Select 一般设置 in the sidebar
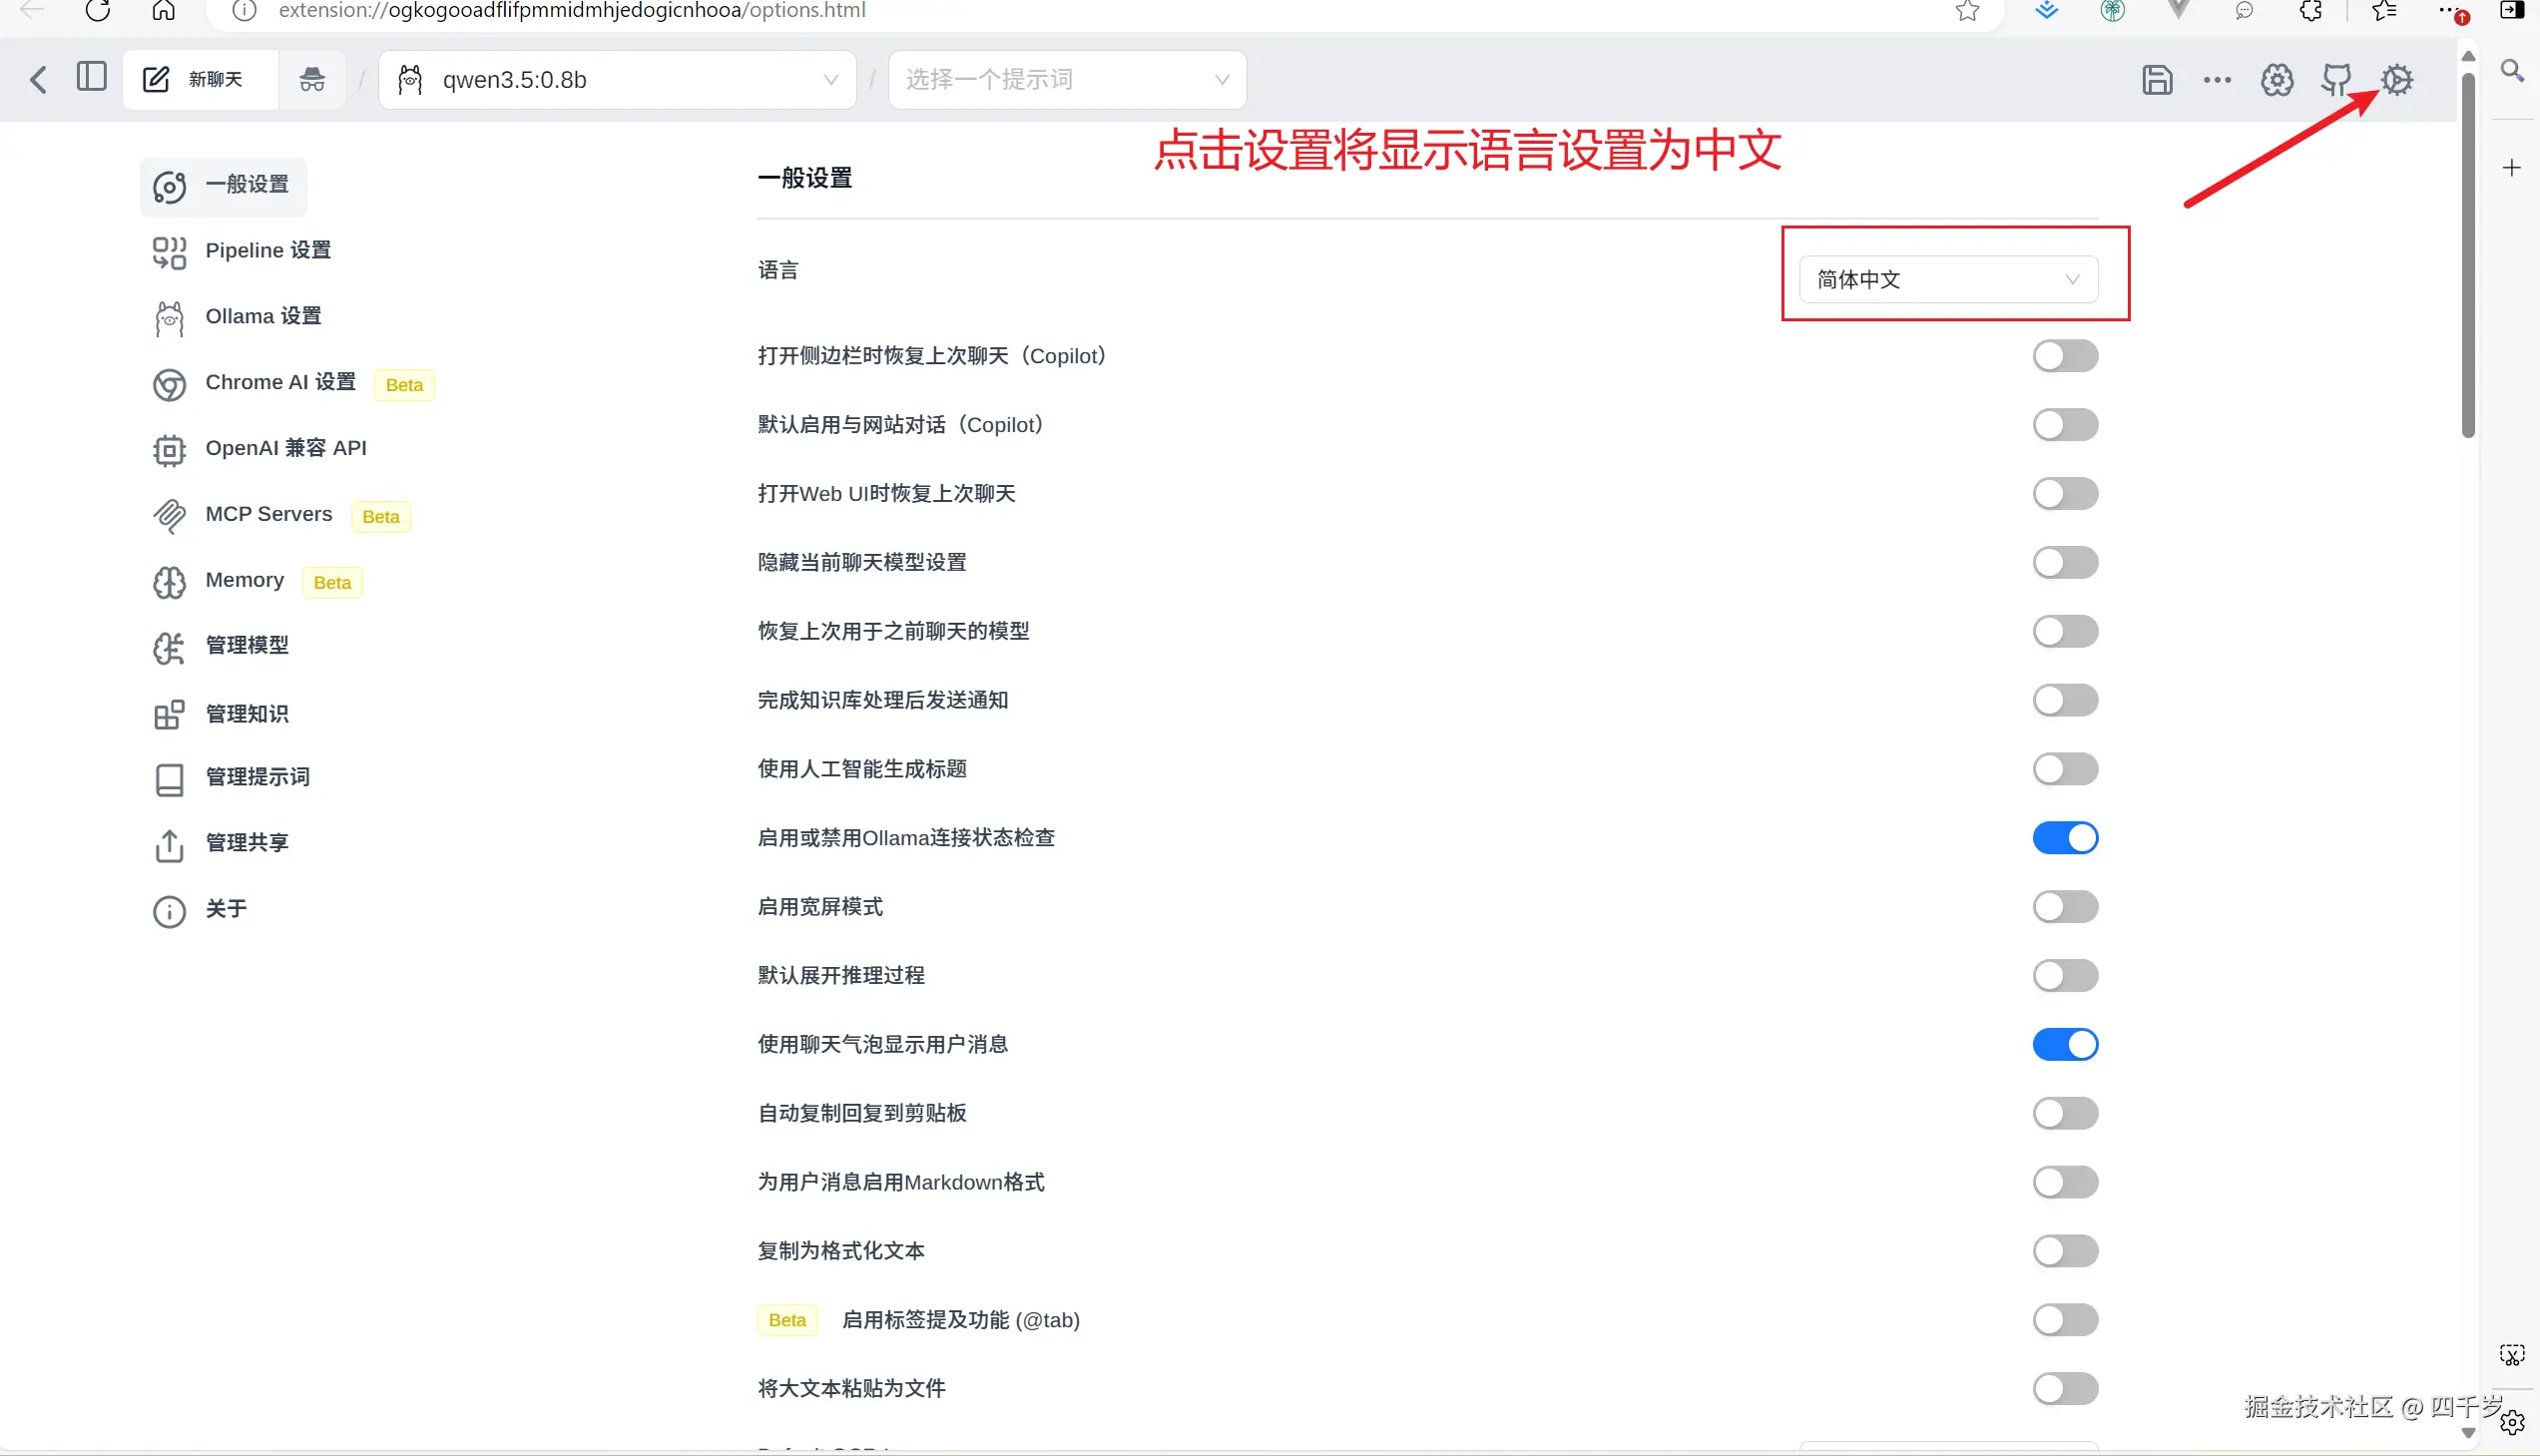 pos(223,186)
